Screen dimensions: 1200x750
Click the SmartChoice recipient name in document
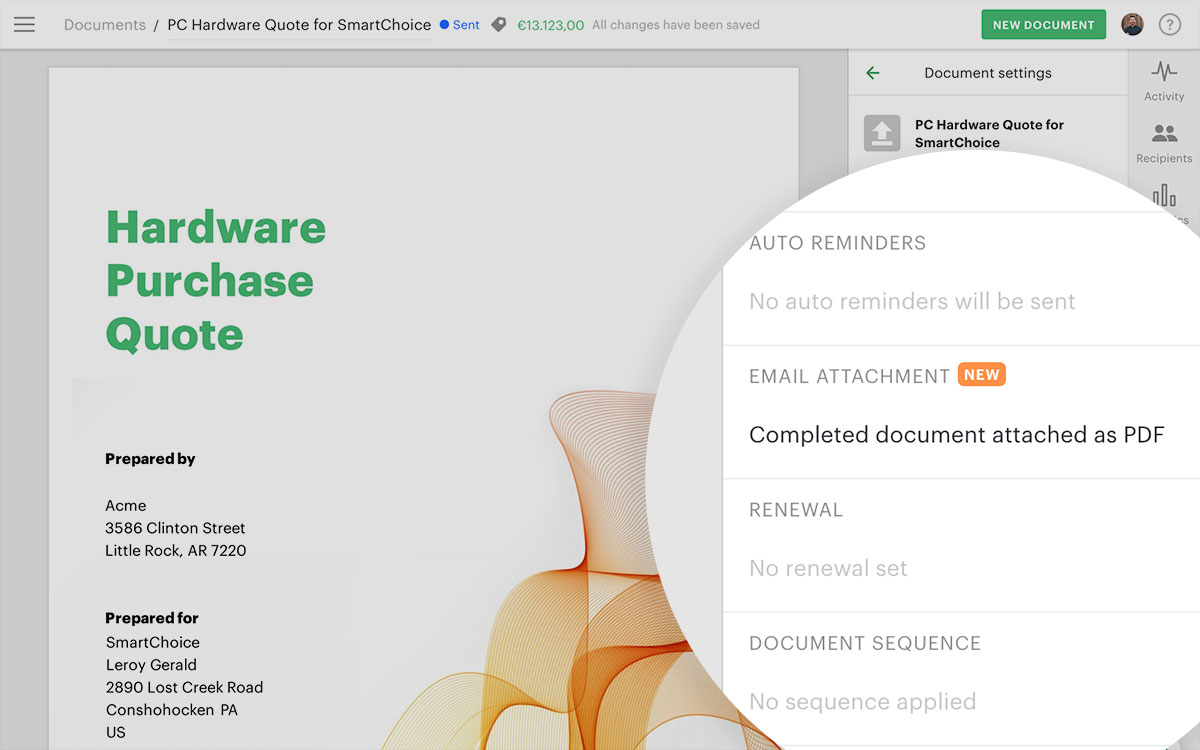[153, 642]
